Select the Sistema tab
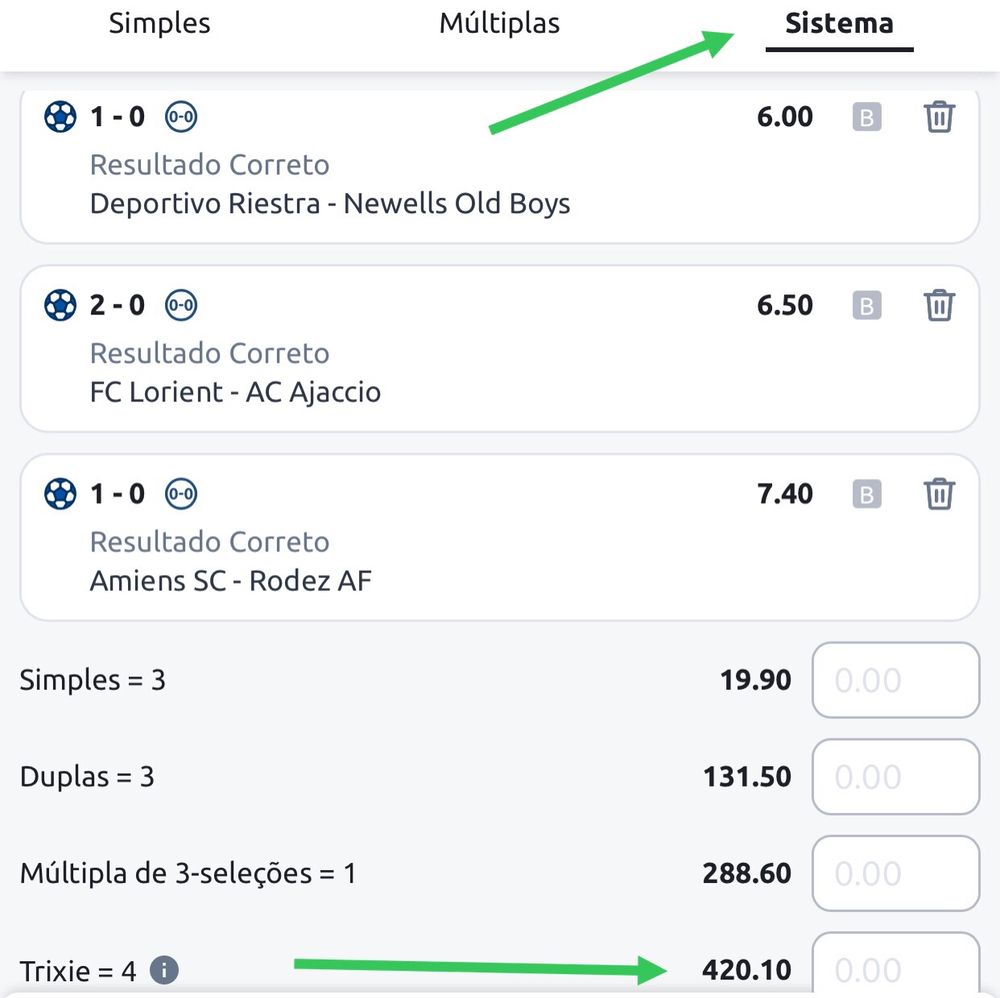The image size is (1000, 998). (839, 24)
